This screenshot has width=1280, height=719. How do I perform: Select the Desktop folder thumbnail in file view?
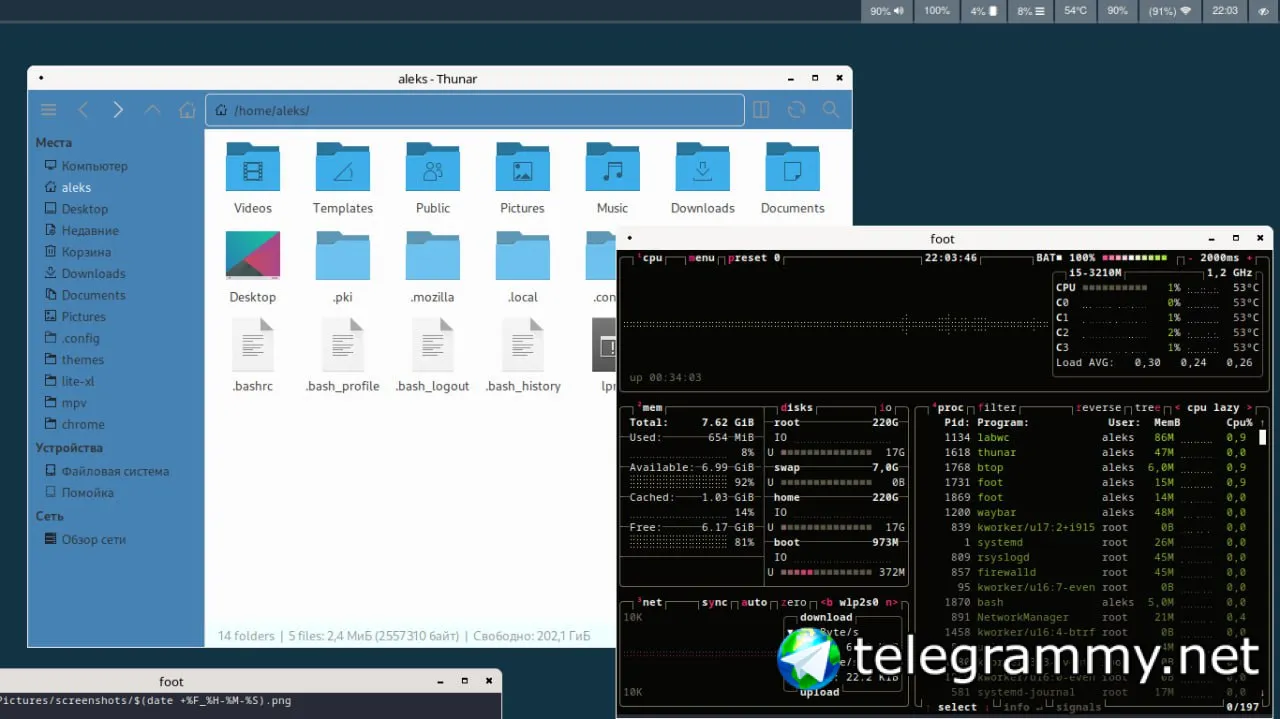pyautogui.click(x=253, y=255)
